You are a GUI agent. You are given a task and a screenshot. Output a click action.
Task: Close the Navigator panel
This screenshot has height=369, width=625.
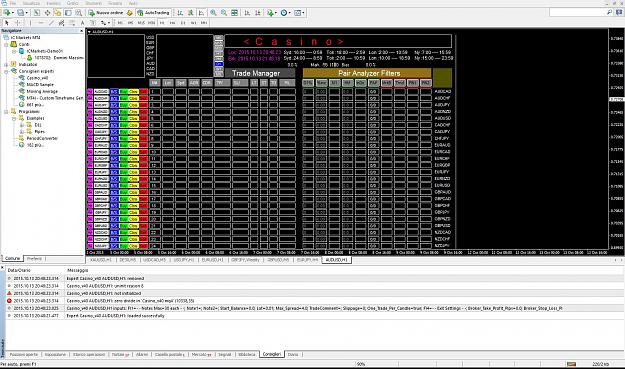81,31
